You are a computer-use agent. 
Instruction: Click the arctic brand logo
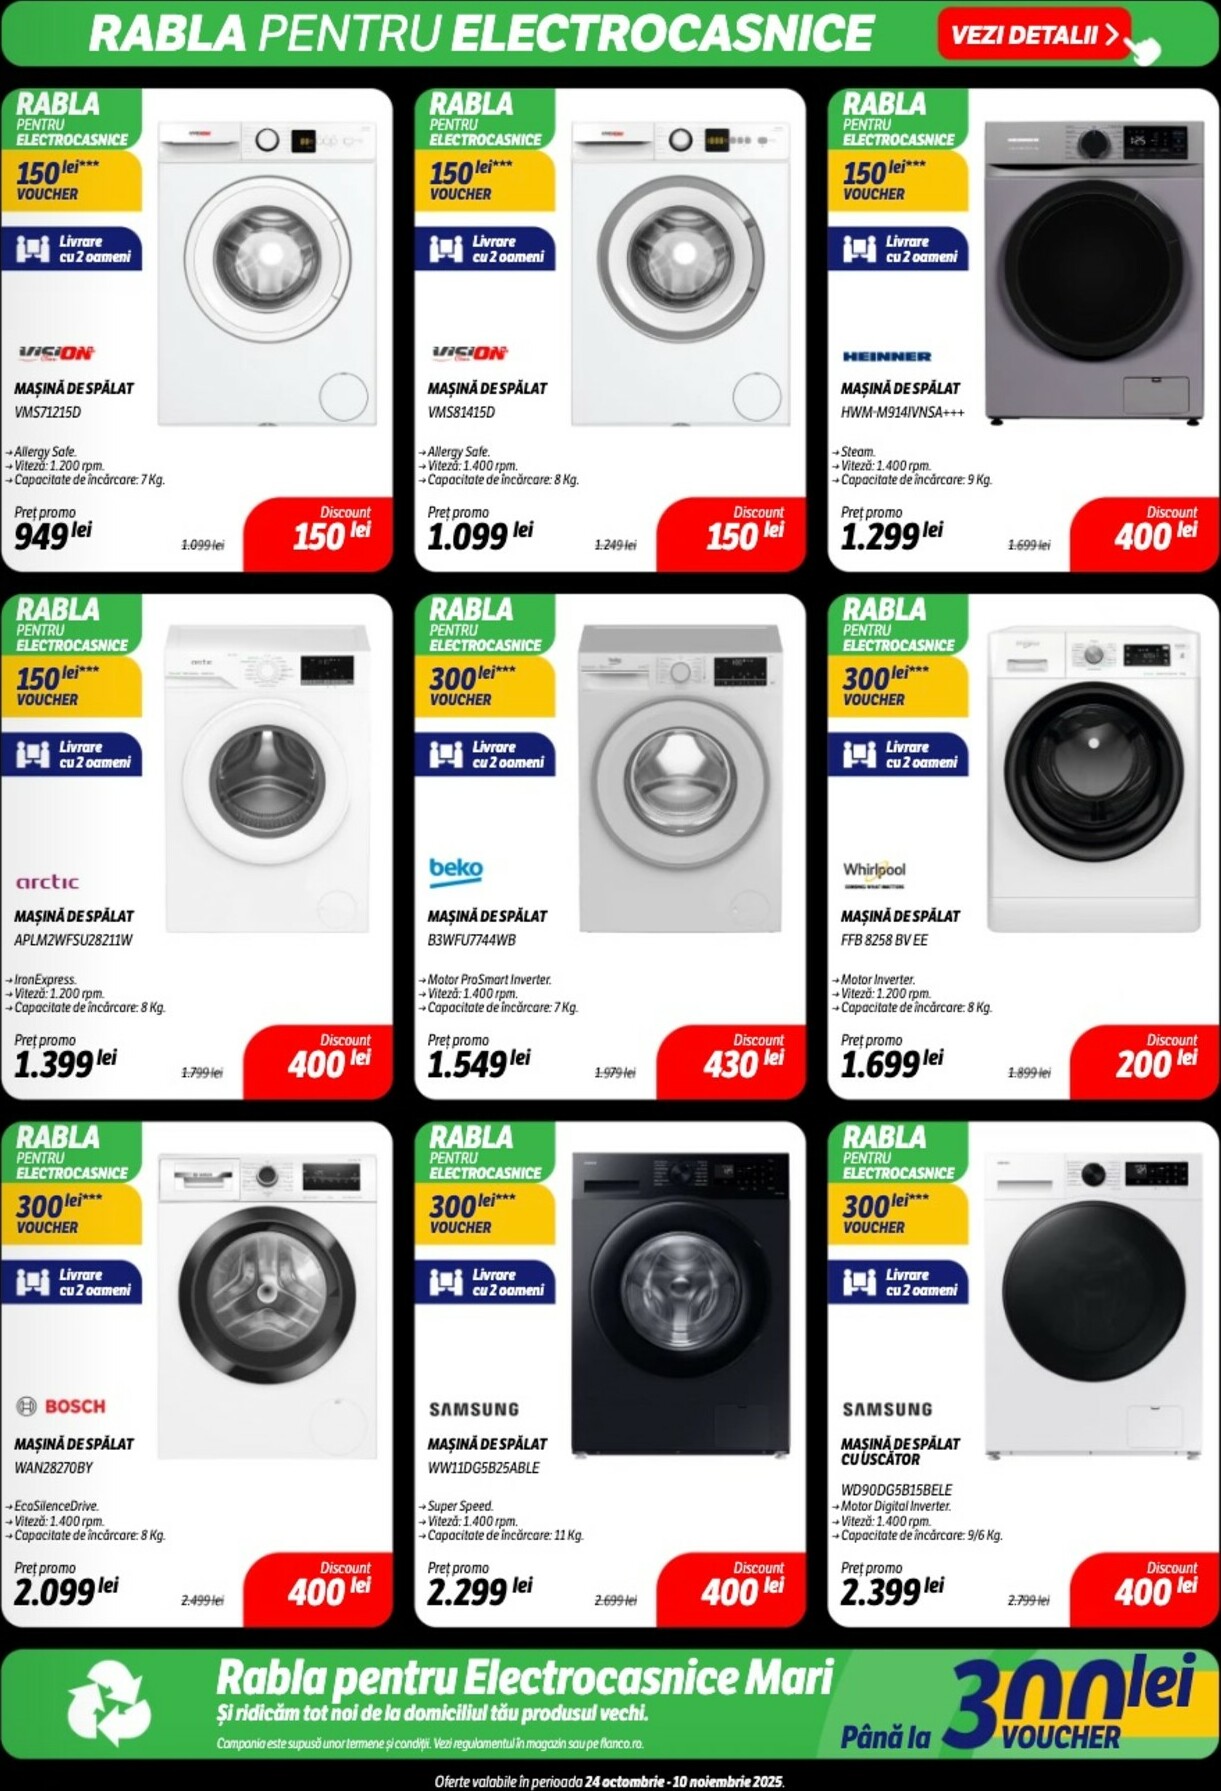[47, 881]
